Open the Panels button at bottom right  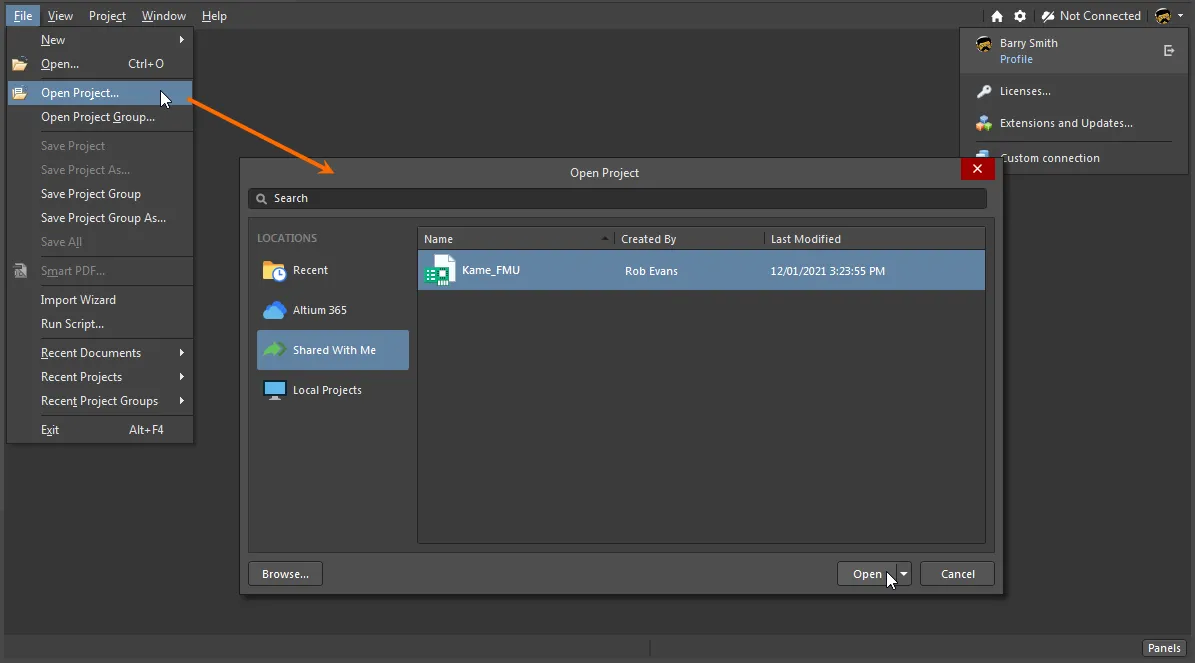tap(1164, 649)
